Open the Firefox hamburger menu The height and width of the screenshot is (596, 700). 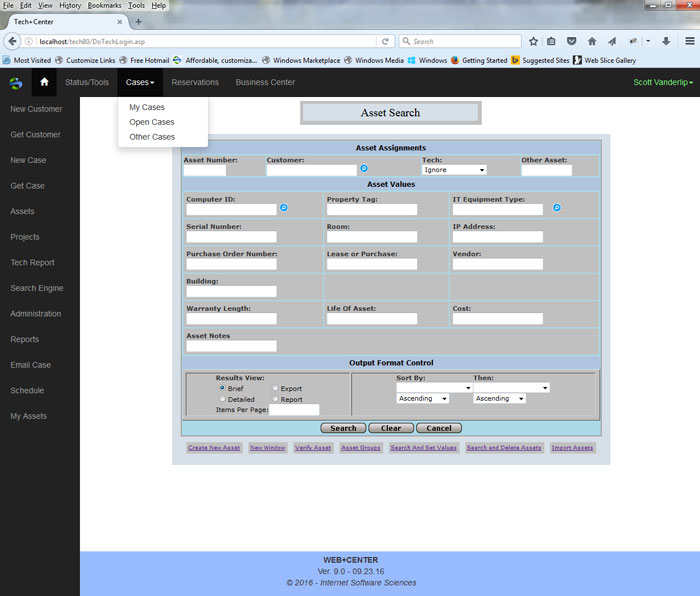click(x=690, y=41)
